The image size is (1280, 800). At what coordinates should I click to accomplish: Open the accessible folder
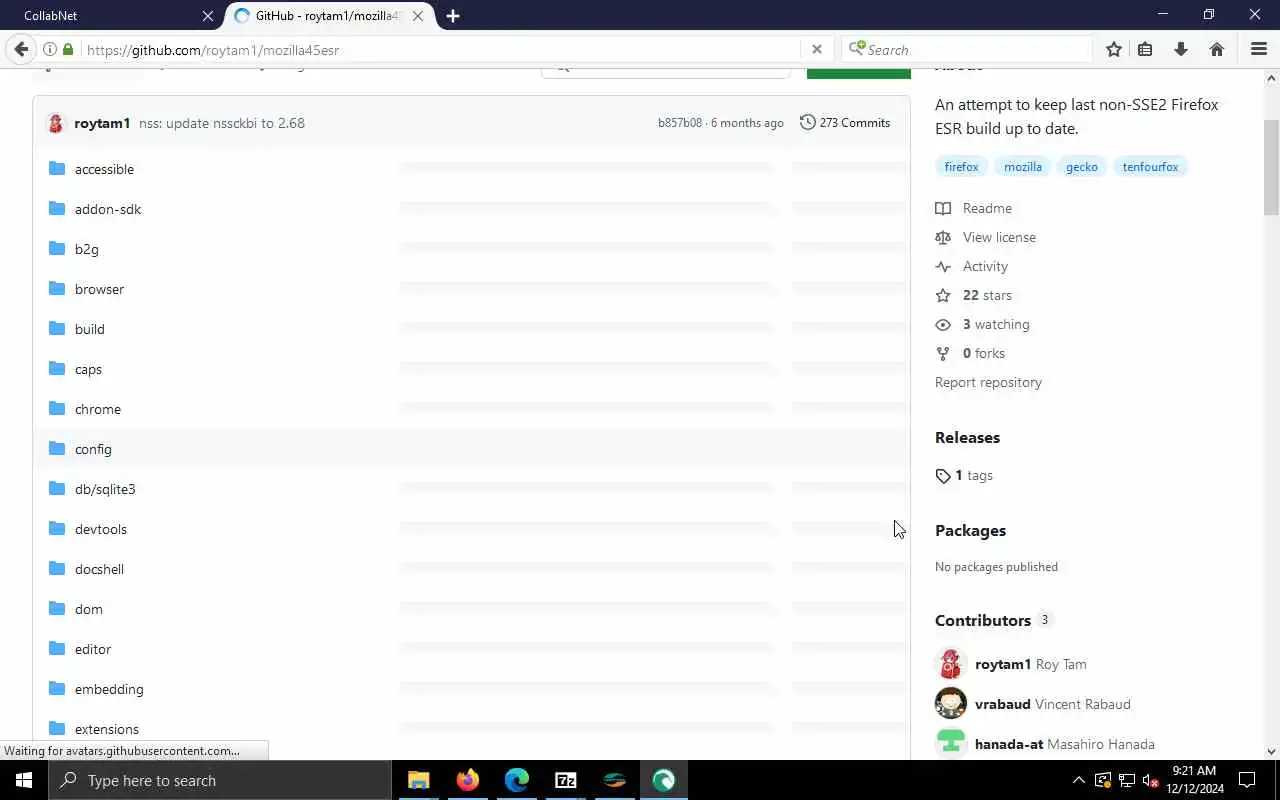point(104,169)
